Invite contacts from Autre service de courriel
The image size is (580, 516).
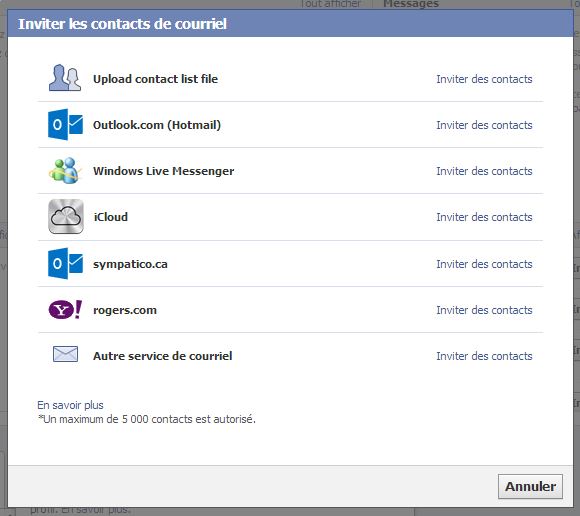(484, 356)
